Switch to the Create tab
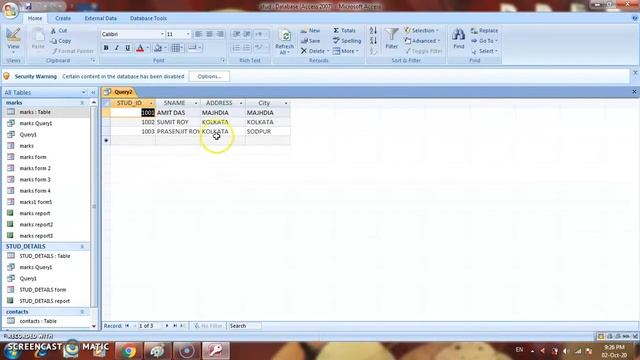This screenshot has height=360, width=640. [x=63, y=18]
